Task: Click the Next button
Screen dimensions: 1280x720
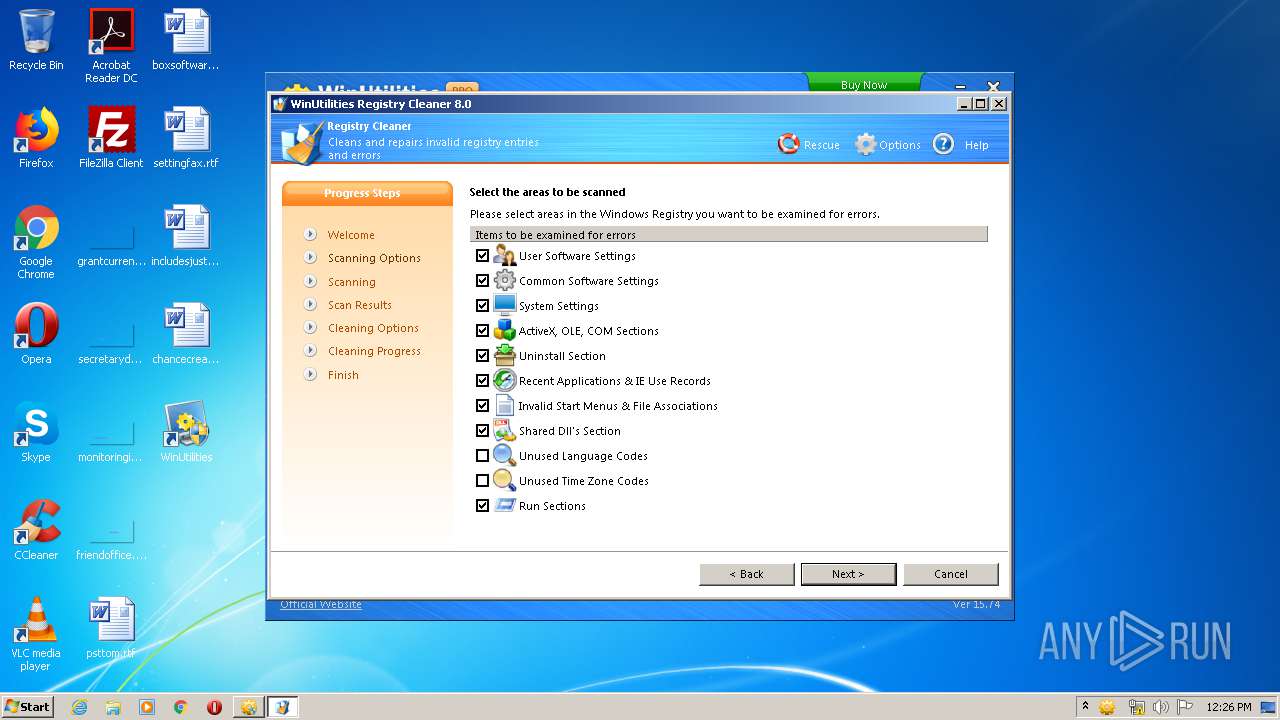Action: point(848,574)
